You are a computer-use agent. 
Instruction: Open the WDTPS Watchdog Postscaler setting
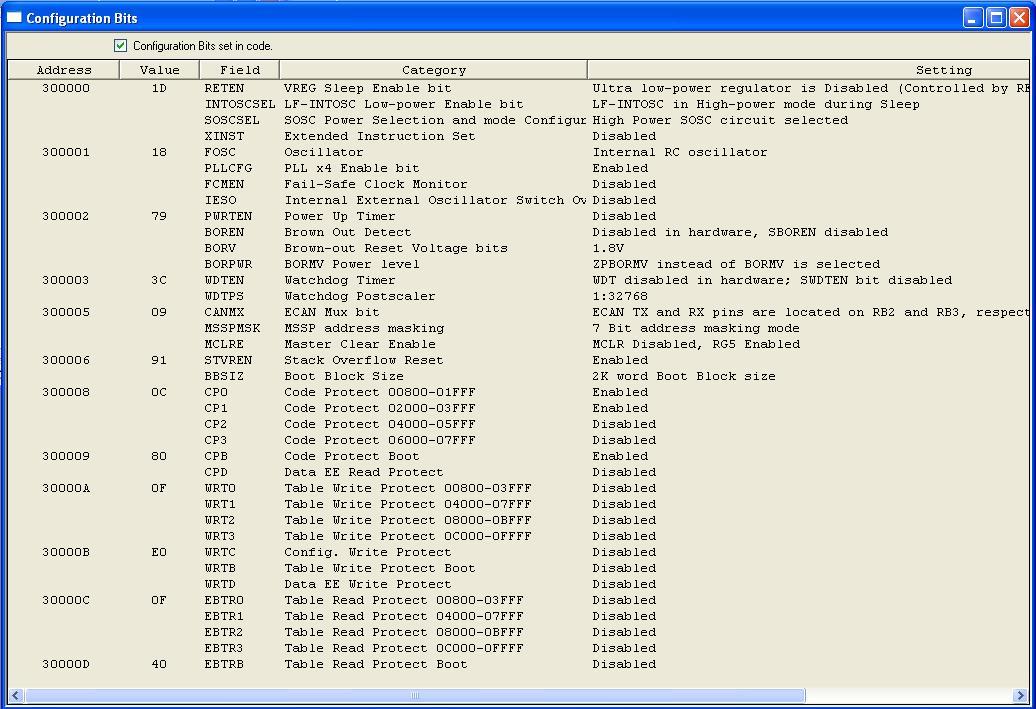(x=620, y=296)
